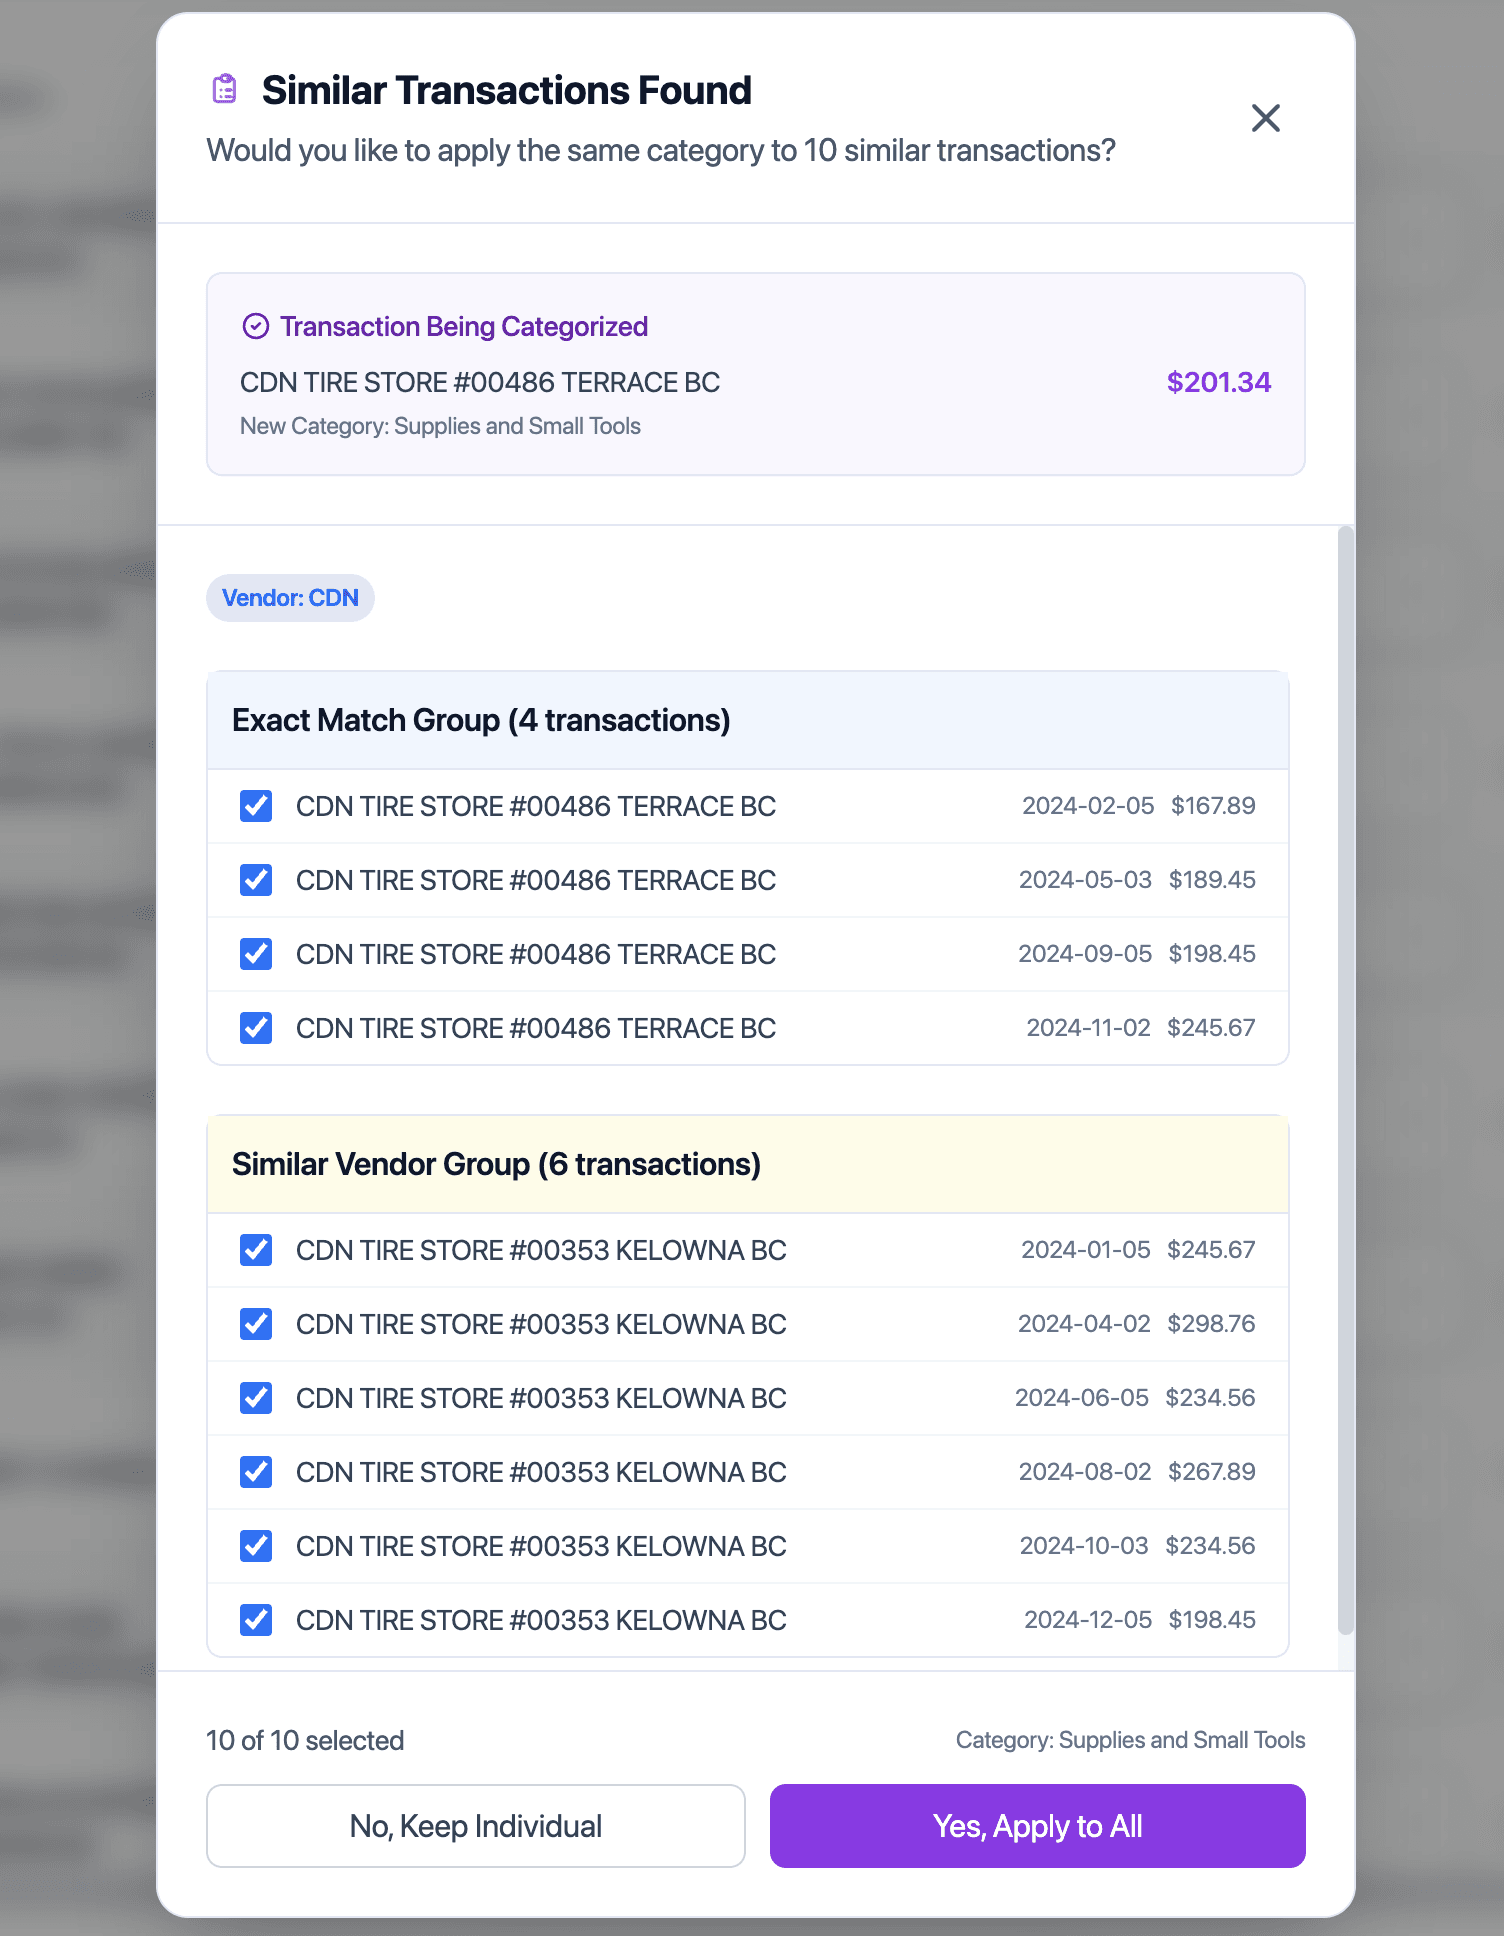Uncheck the Kelowna transaction dated 2024-08-02
Viewport: 1504px width, 1936px height.
(256, 1472)
